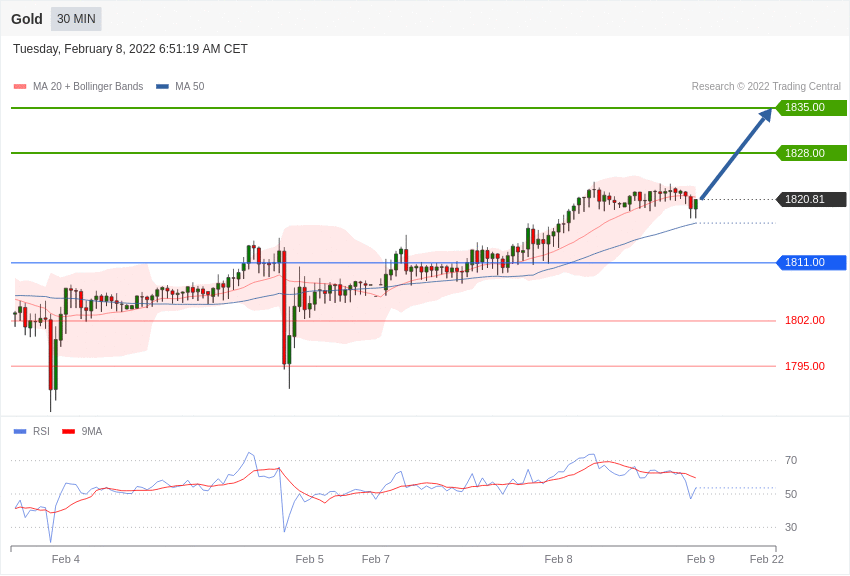The height and width of the screenshot is (576, 850).
Task: Click the 1811.00 pivot price label
Action: (812, 262)
